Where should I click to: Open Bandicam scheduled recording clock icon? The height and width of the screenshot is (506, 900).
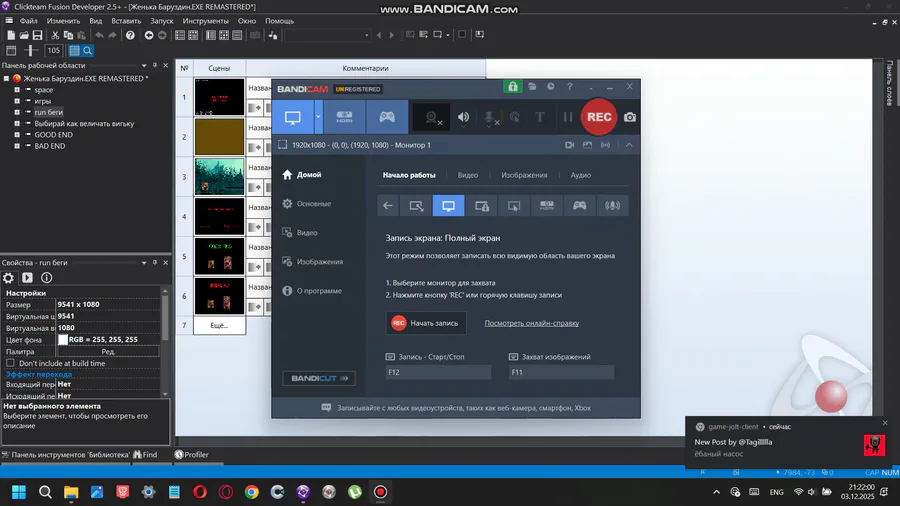pyautogui.click(x=551, y=87)
